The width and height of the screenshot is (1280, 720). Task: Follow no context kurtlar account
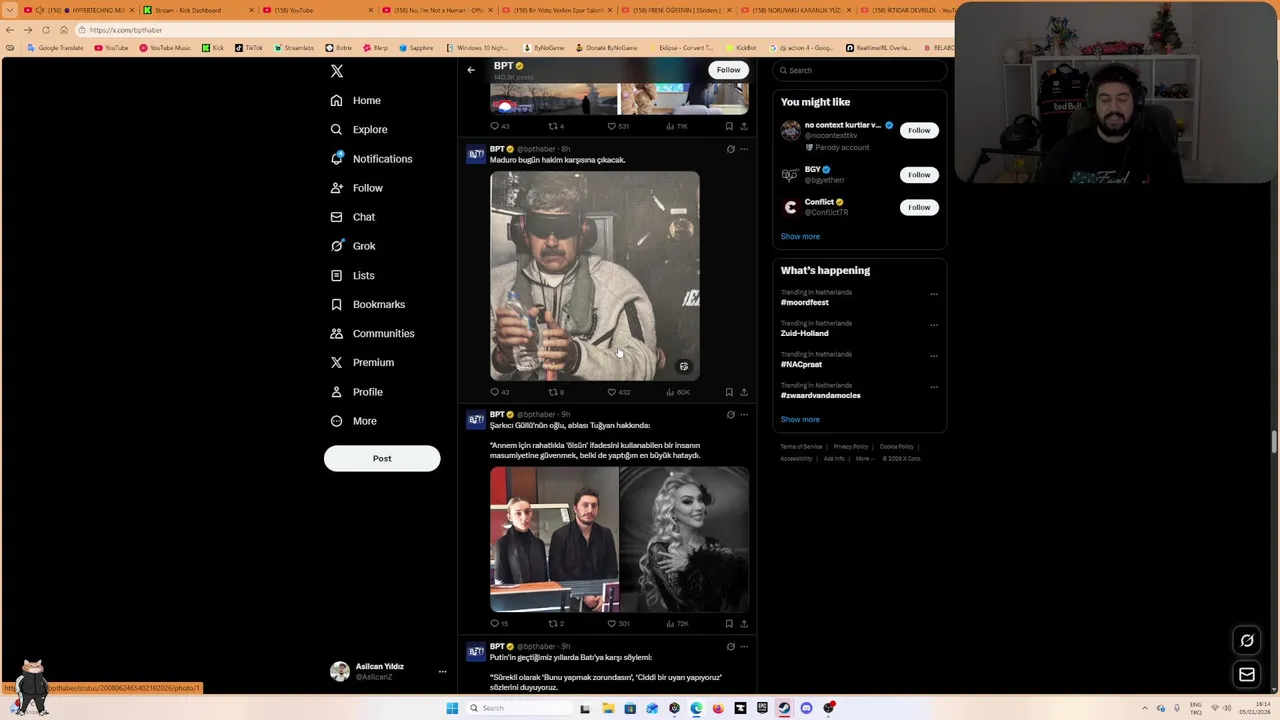(919, 130)
